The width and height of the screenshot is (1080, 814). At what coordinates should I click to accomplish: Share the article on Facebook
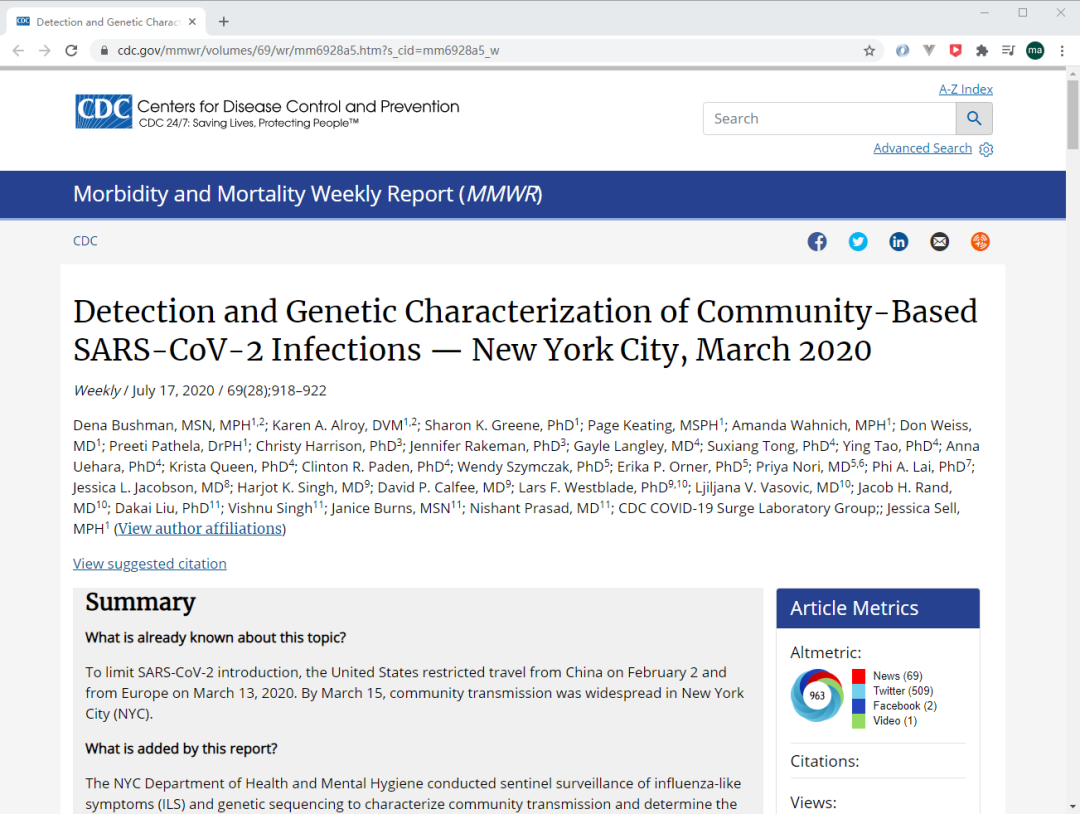[817, 241]
